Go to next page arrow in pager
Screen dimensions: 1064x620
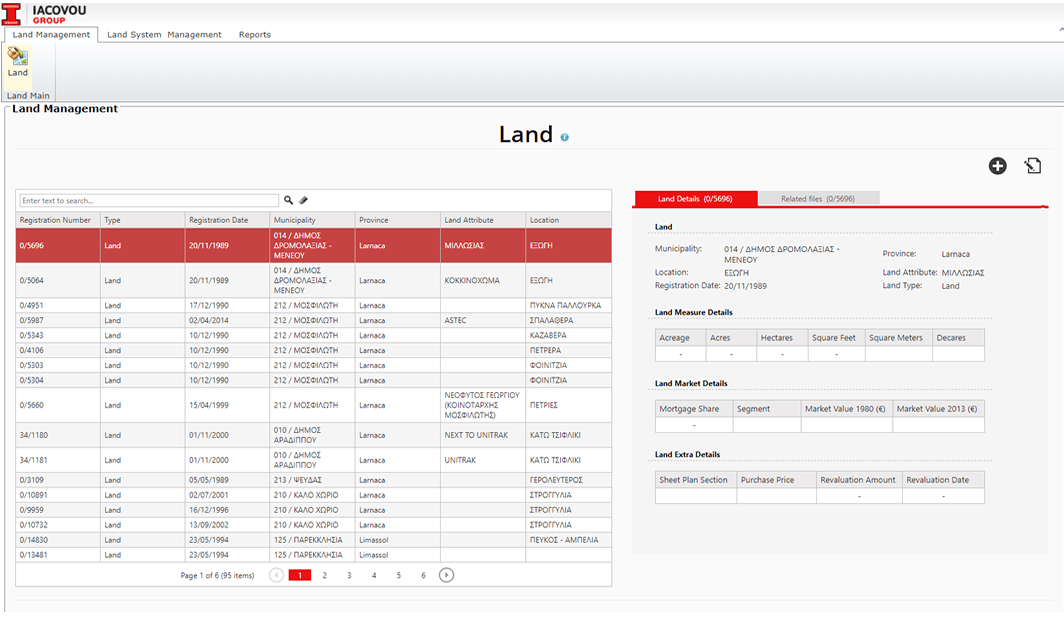coord(447,575)
